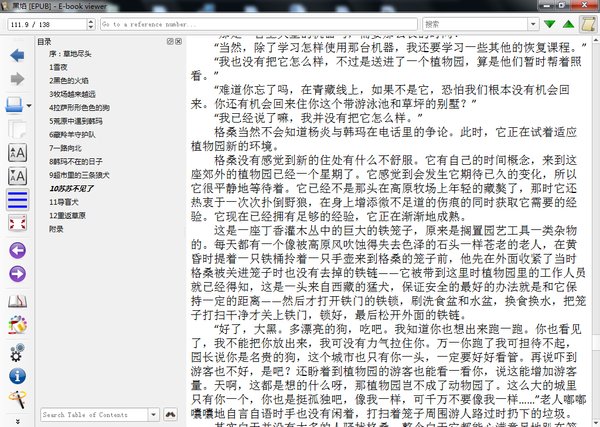Find next match with green down arrow
600x427 pixels.
[549, 24]
